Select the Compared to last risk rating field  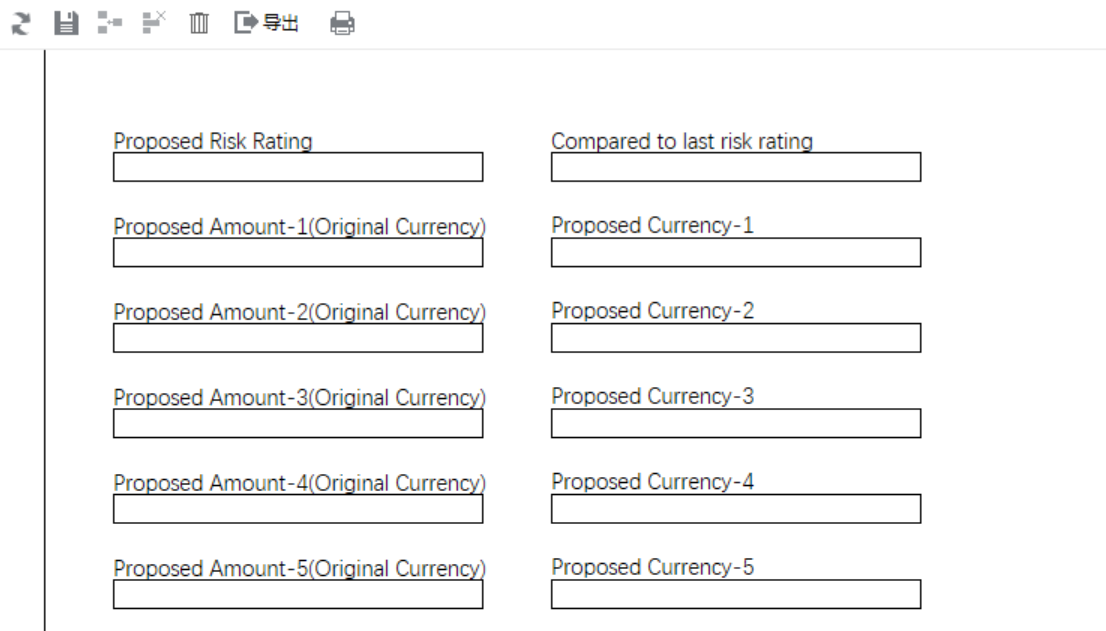(736, 167)
